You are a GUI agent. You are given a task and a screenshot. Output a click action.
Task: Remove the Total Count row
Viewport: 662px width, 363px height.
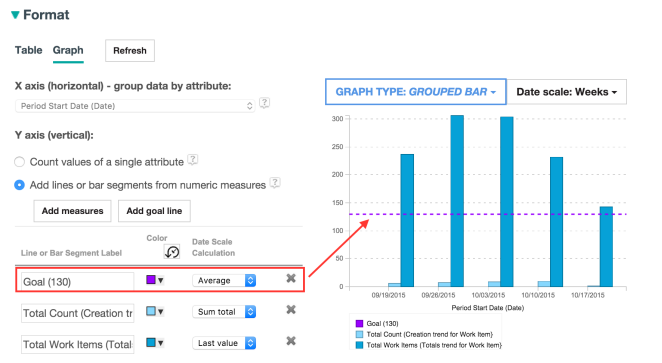tap(291, 309)
